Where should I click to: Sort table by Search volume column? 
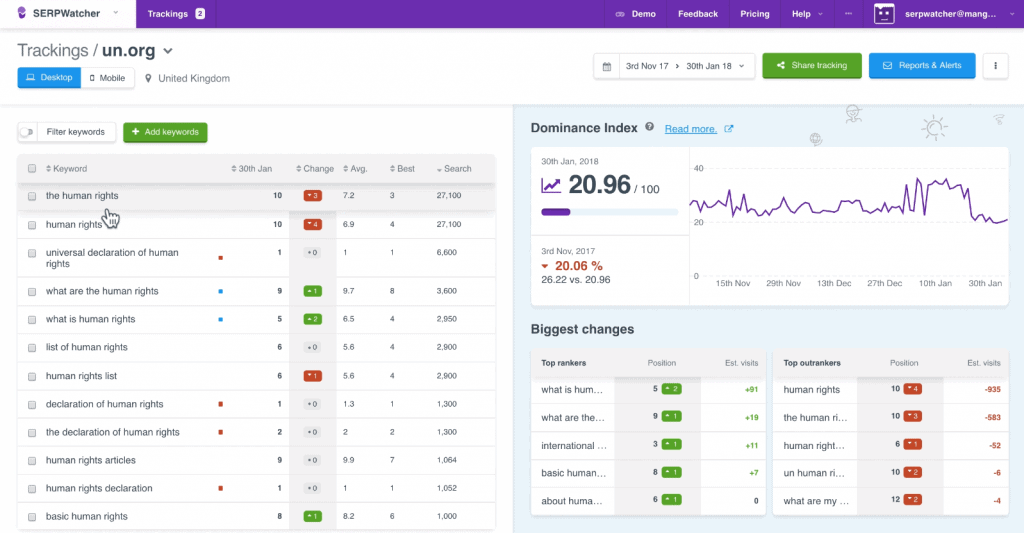[454, 169]
